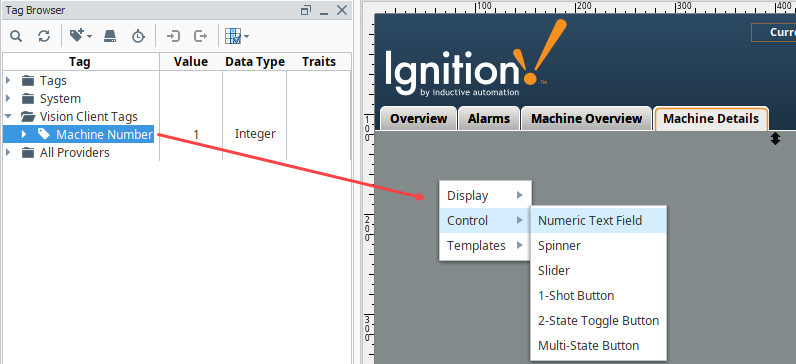796x364 pixels.
Task: Select the Tags tree item
Action: 53,81
